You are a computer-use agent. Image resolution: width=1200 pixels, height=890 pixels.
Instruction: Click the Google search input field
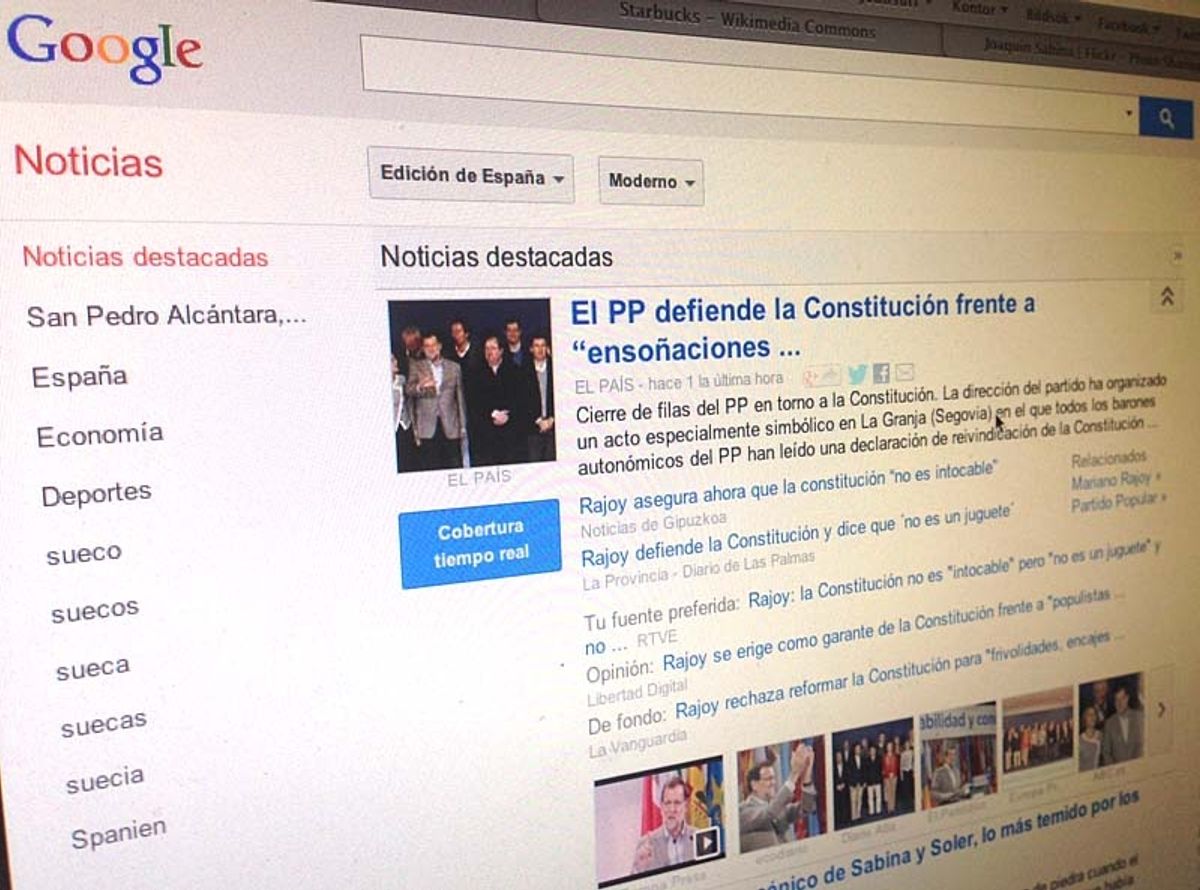750,82
